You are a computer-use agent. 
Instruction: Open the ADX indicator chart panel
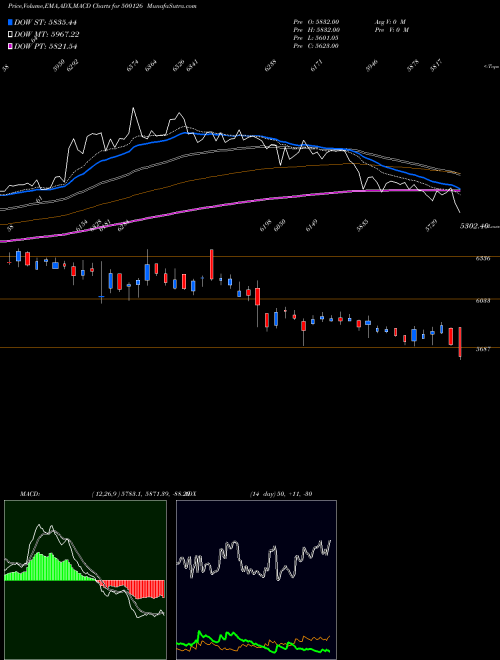click(x=256, y=580)
